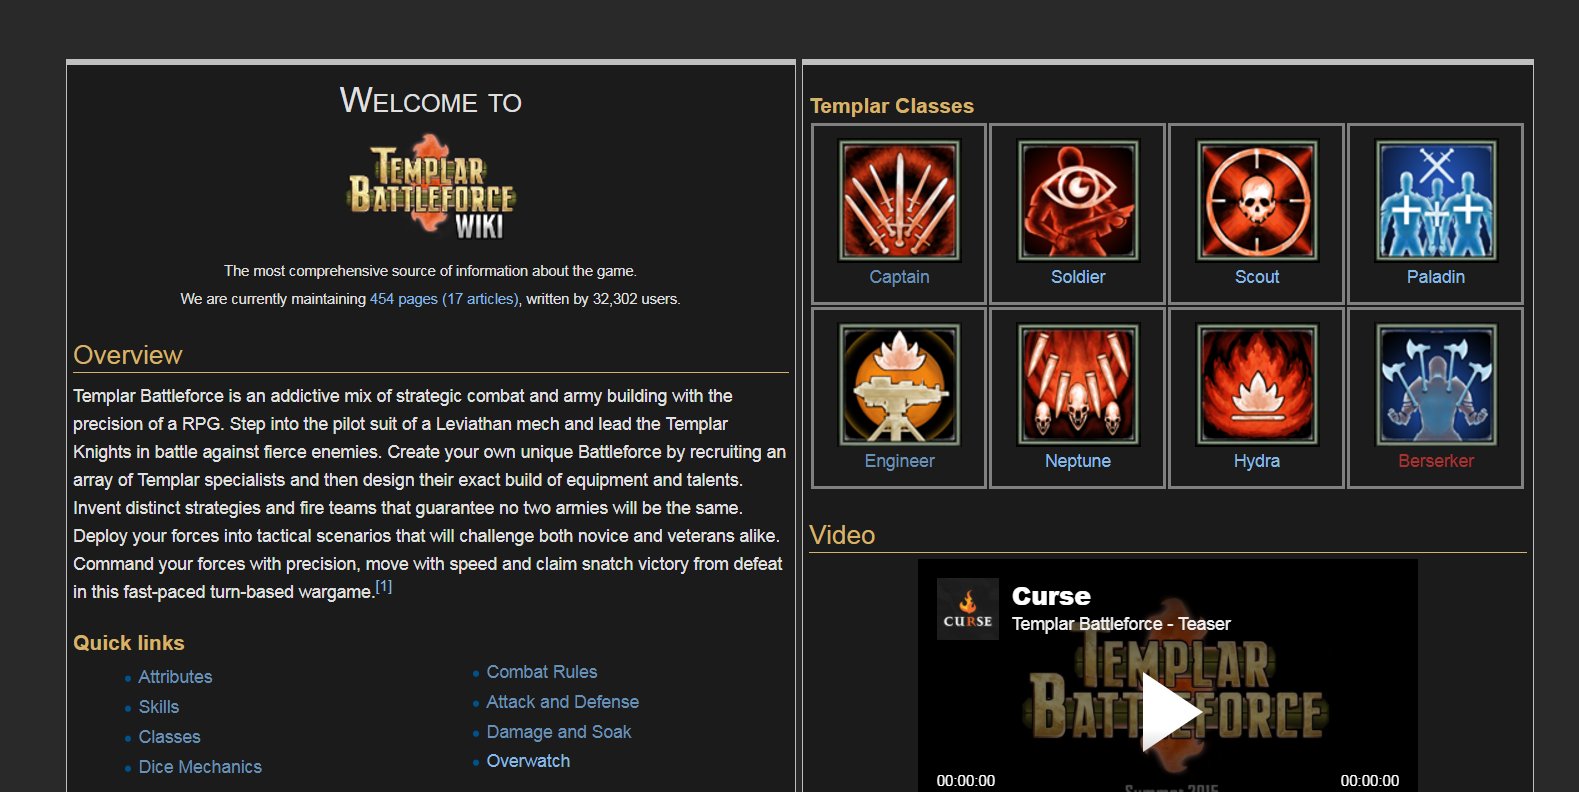
Task: Open the Combat Rules quick link
Action: click(x=541, y=672)
